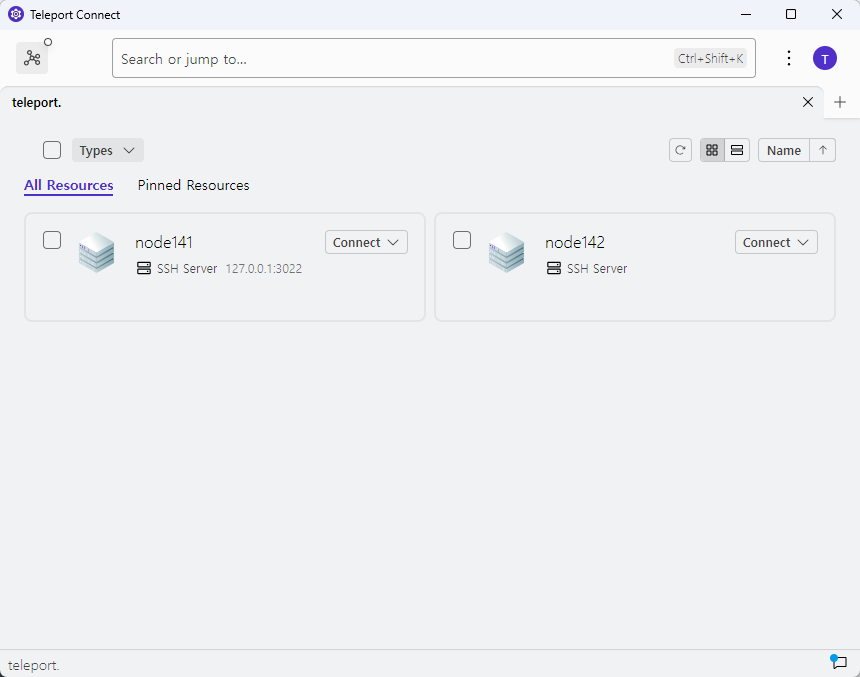Click SSH Server icon under node142

click(554, 268)
